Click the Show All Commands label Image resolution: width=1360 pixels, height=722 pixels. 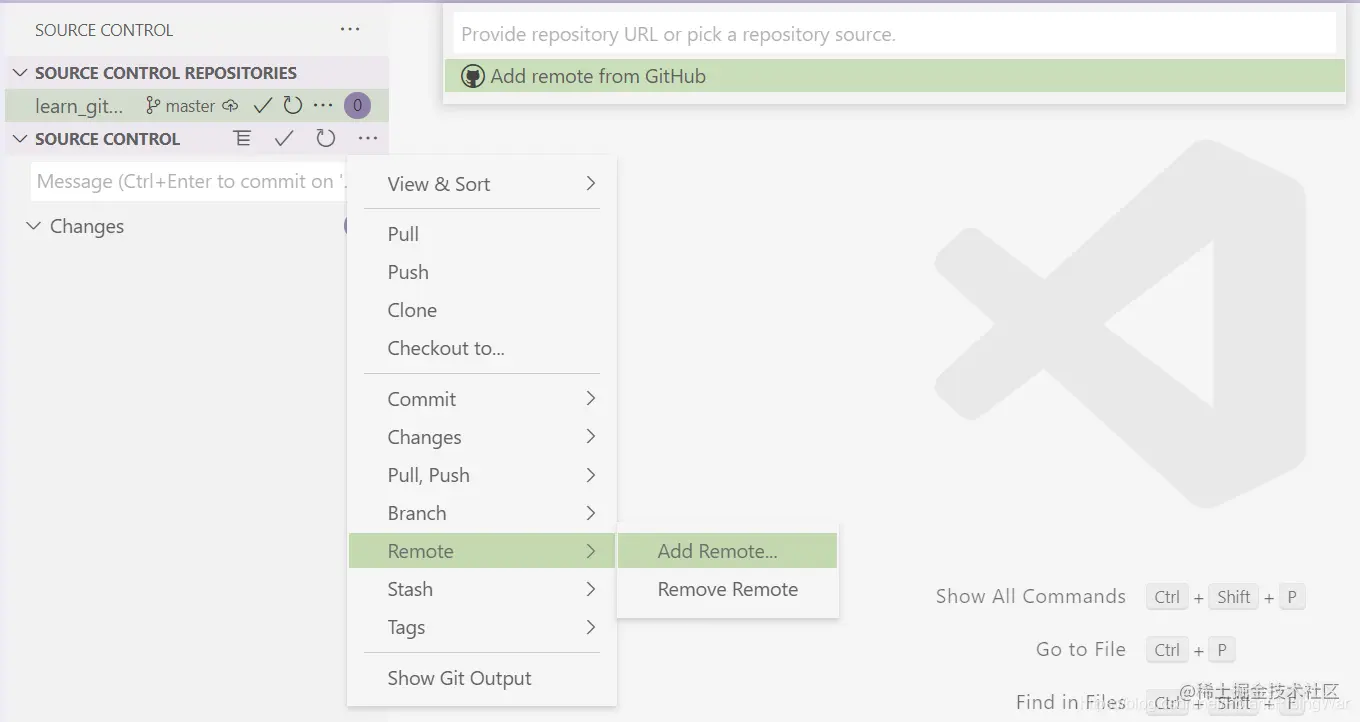click(1030, 596)
